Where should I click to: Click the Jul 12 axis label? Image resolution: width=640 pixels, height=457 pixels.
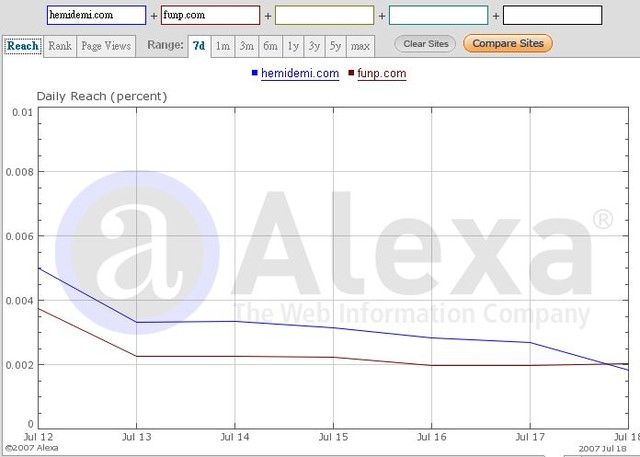[x=38, y=437]
